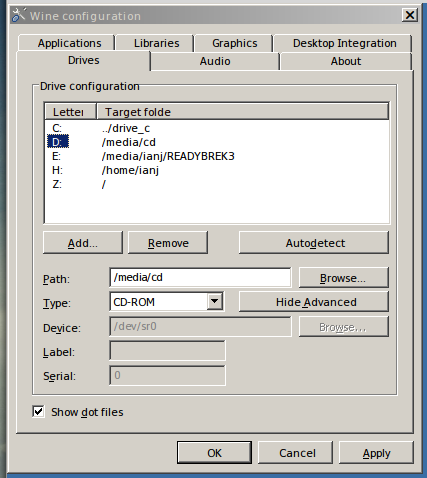
Task: Browse for the drive path
Action: click(344, 277)
